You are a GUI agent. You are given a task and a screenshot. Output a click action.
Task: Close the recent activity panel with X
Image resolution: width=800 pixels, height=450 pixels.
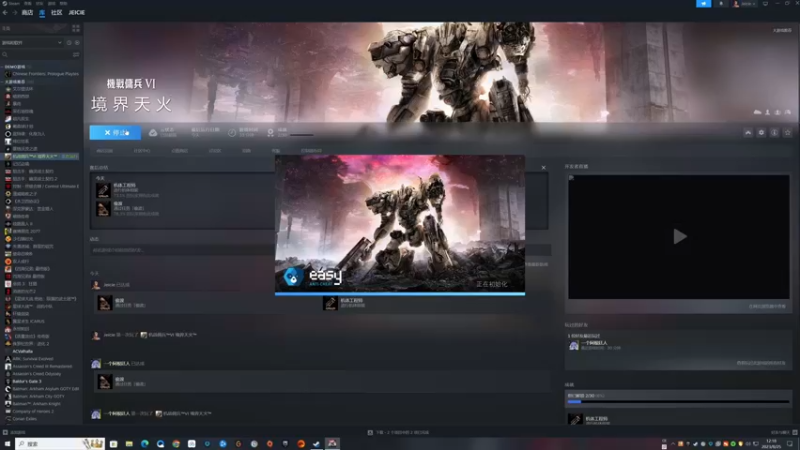543,168
